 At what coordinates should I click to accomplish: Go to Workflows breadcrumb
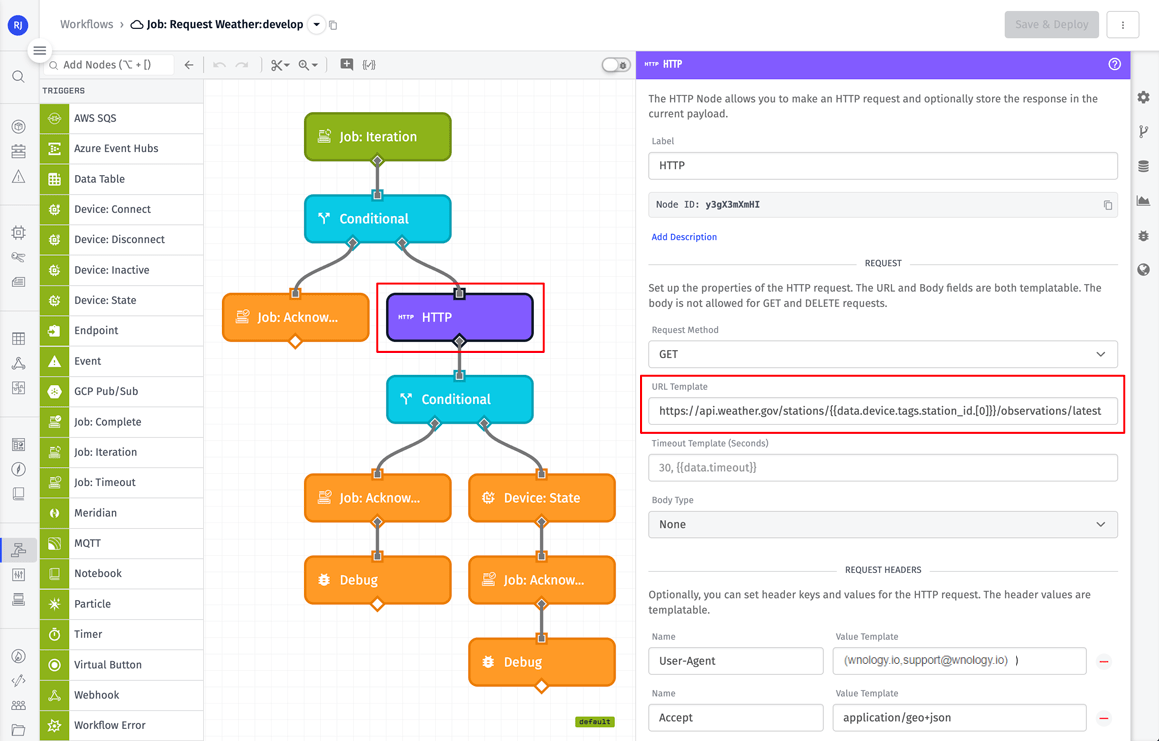[x=86, y=24]
